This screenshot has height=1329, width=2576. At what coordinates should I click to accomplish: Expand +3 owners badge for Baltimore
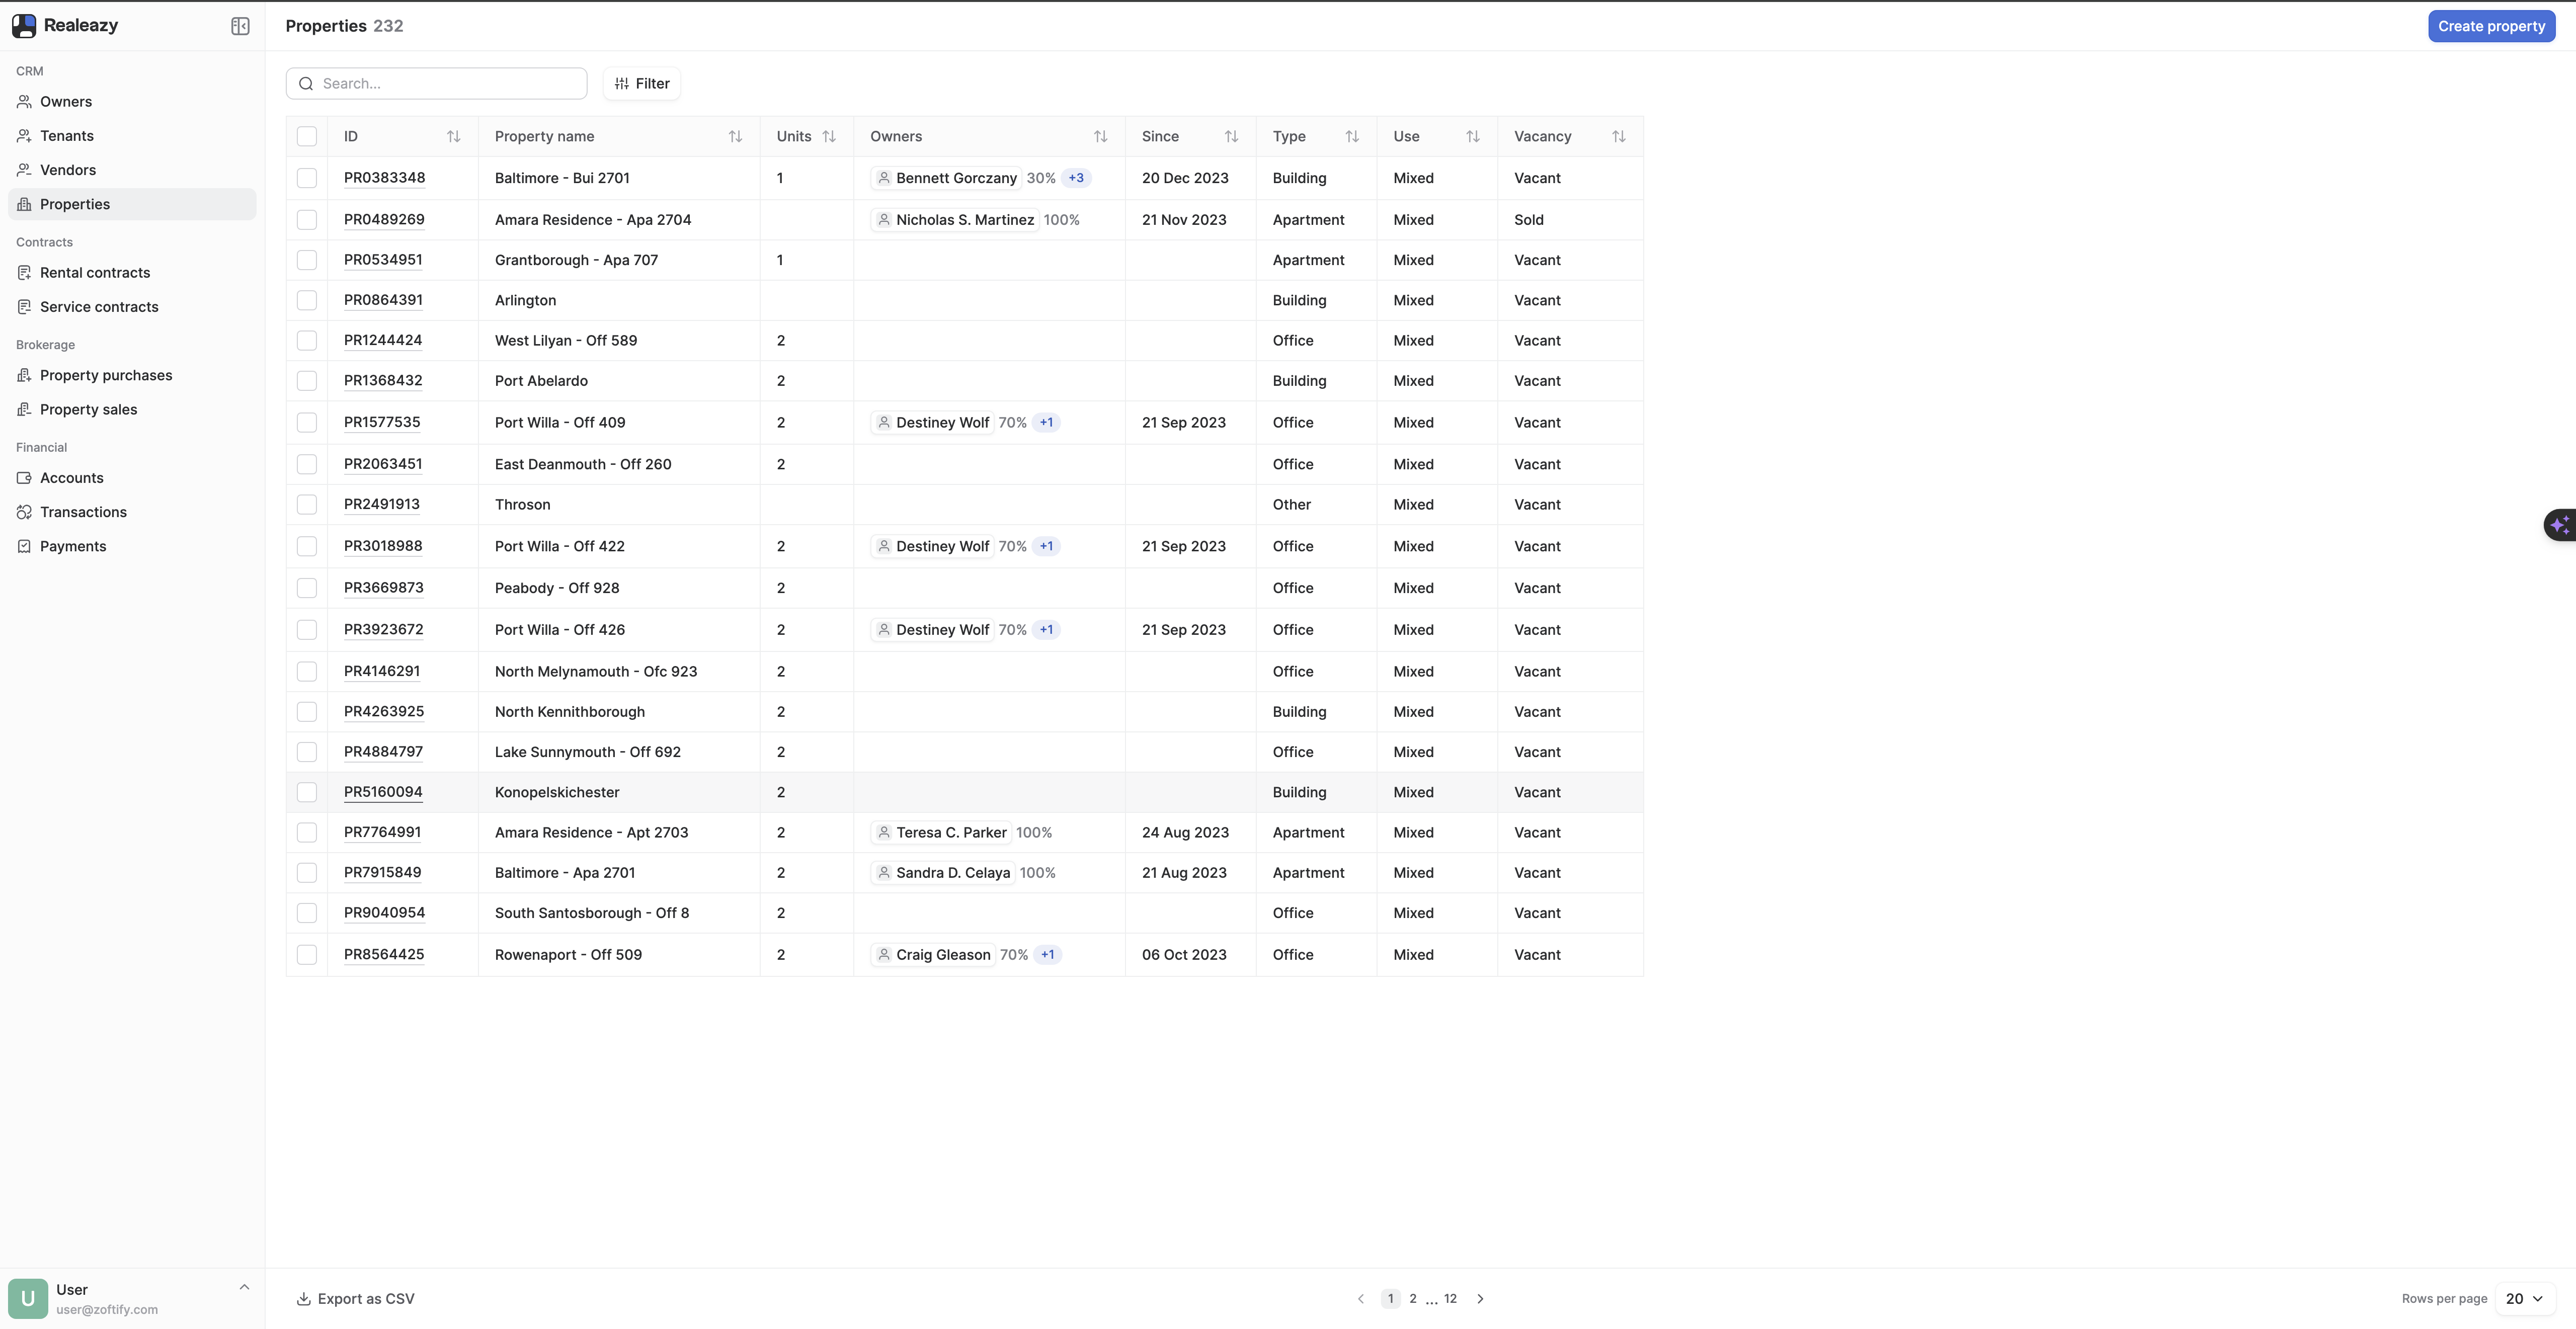(x=1076, y=178)
